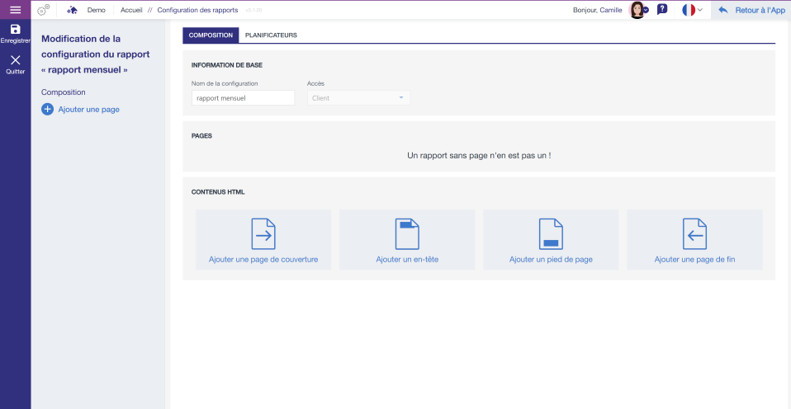Image resolution: width=791 pixels, height=409 pixels.
Task: Open the help question mark icon
Action: 662,10
